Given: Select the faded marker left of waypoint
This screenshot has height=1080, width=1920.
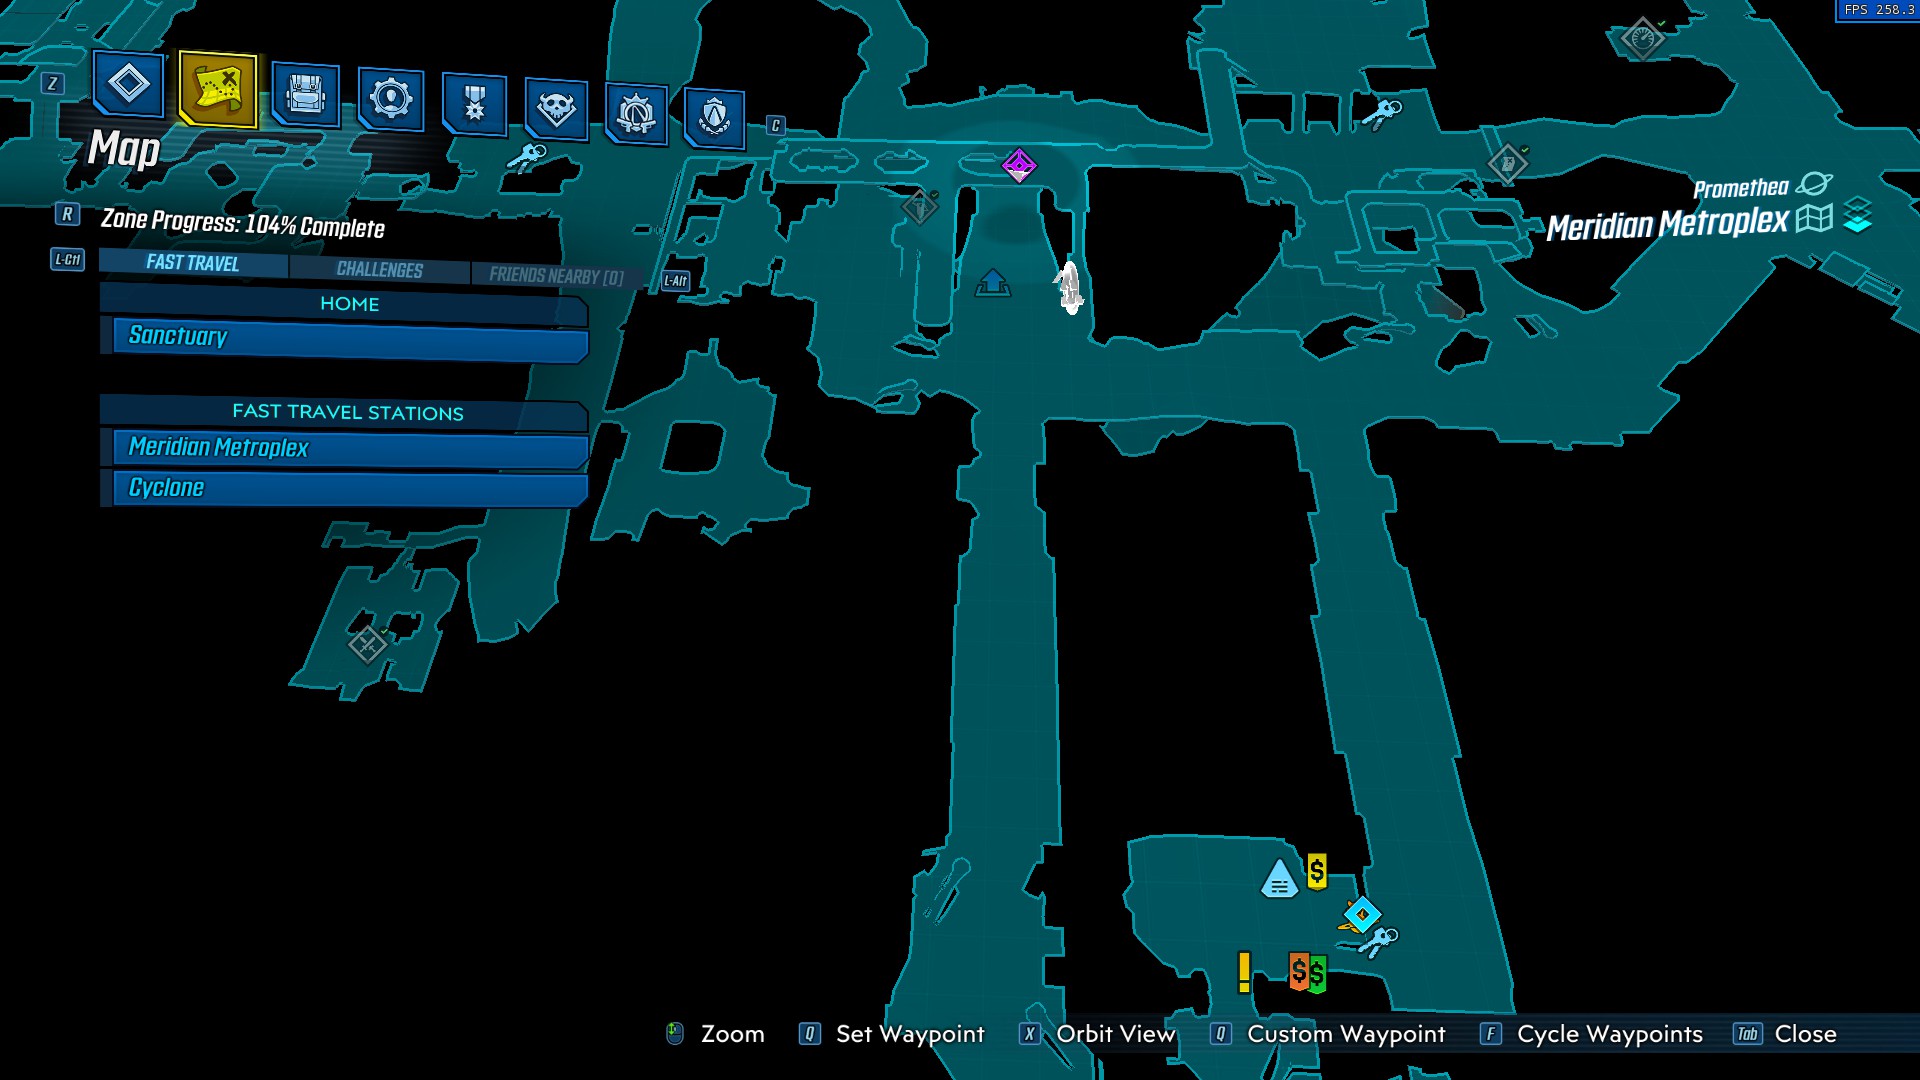Looking at the screenshot, I should (x=919, y=207).
